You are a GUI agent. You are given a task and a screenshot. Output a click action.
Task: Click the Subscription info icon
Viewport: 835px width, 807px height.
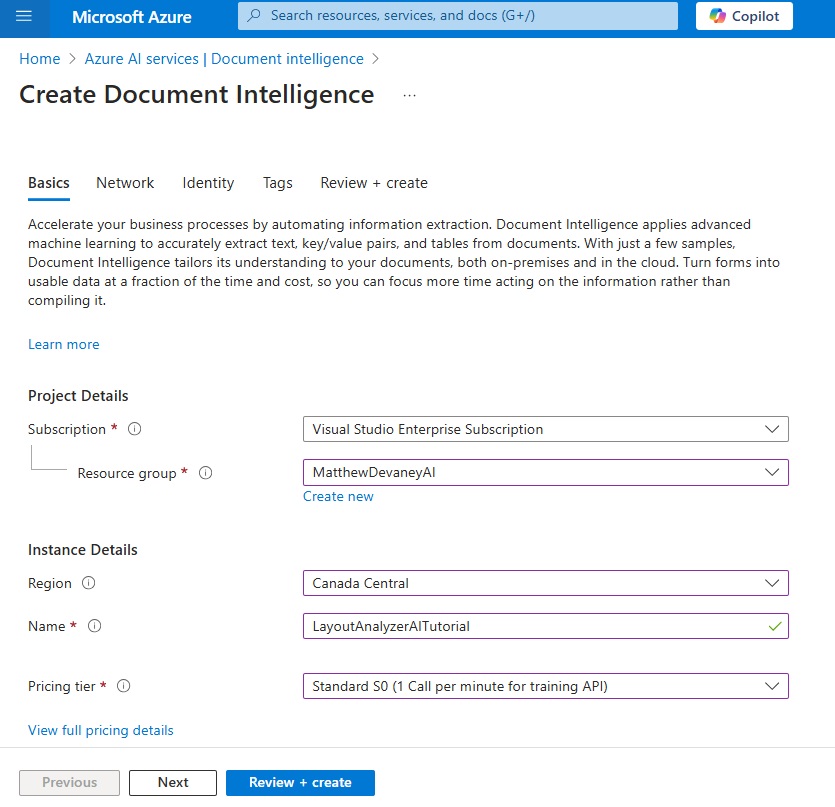pos(135,429)
